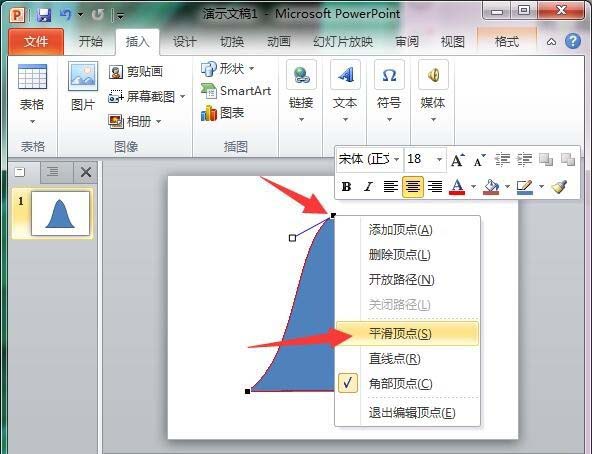The height and width of the screenshot is (454, 592).
Task: Open shape fill dropdown arrow
Action: [x=507, y=187]
